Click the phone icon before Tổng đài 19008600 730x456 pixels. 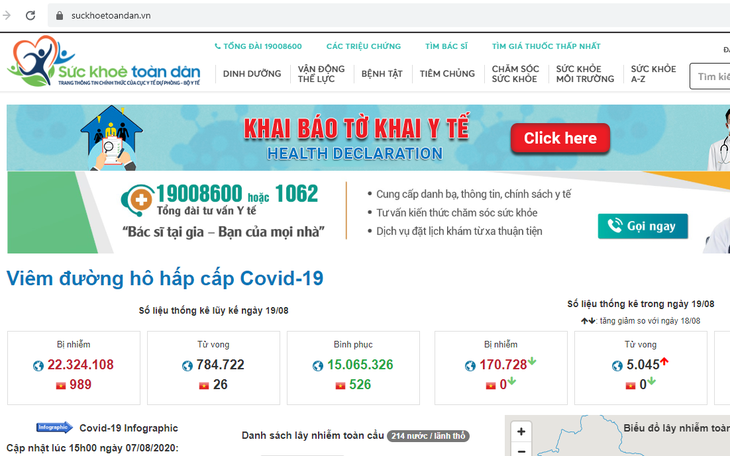tap(217, 46)
